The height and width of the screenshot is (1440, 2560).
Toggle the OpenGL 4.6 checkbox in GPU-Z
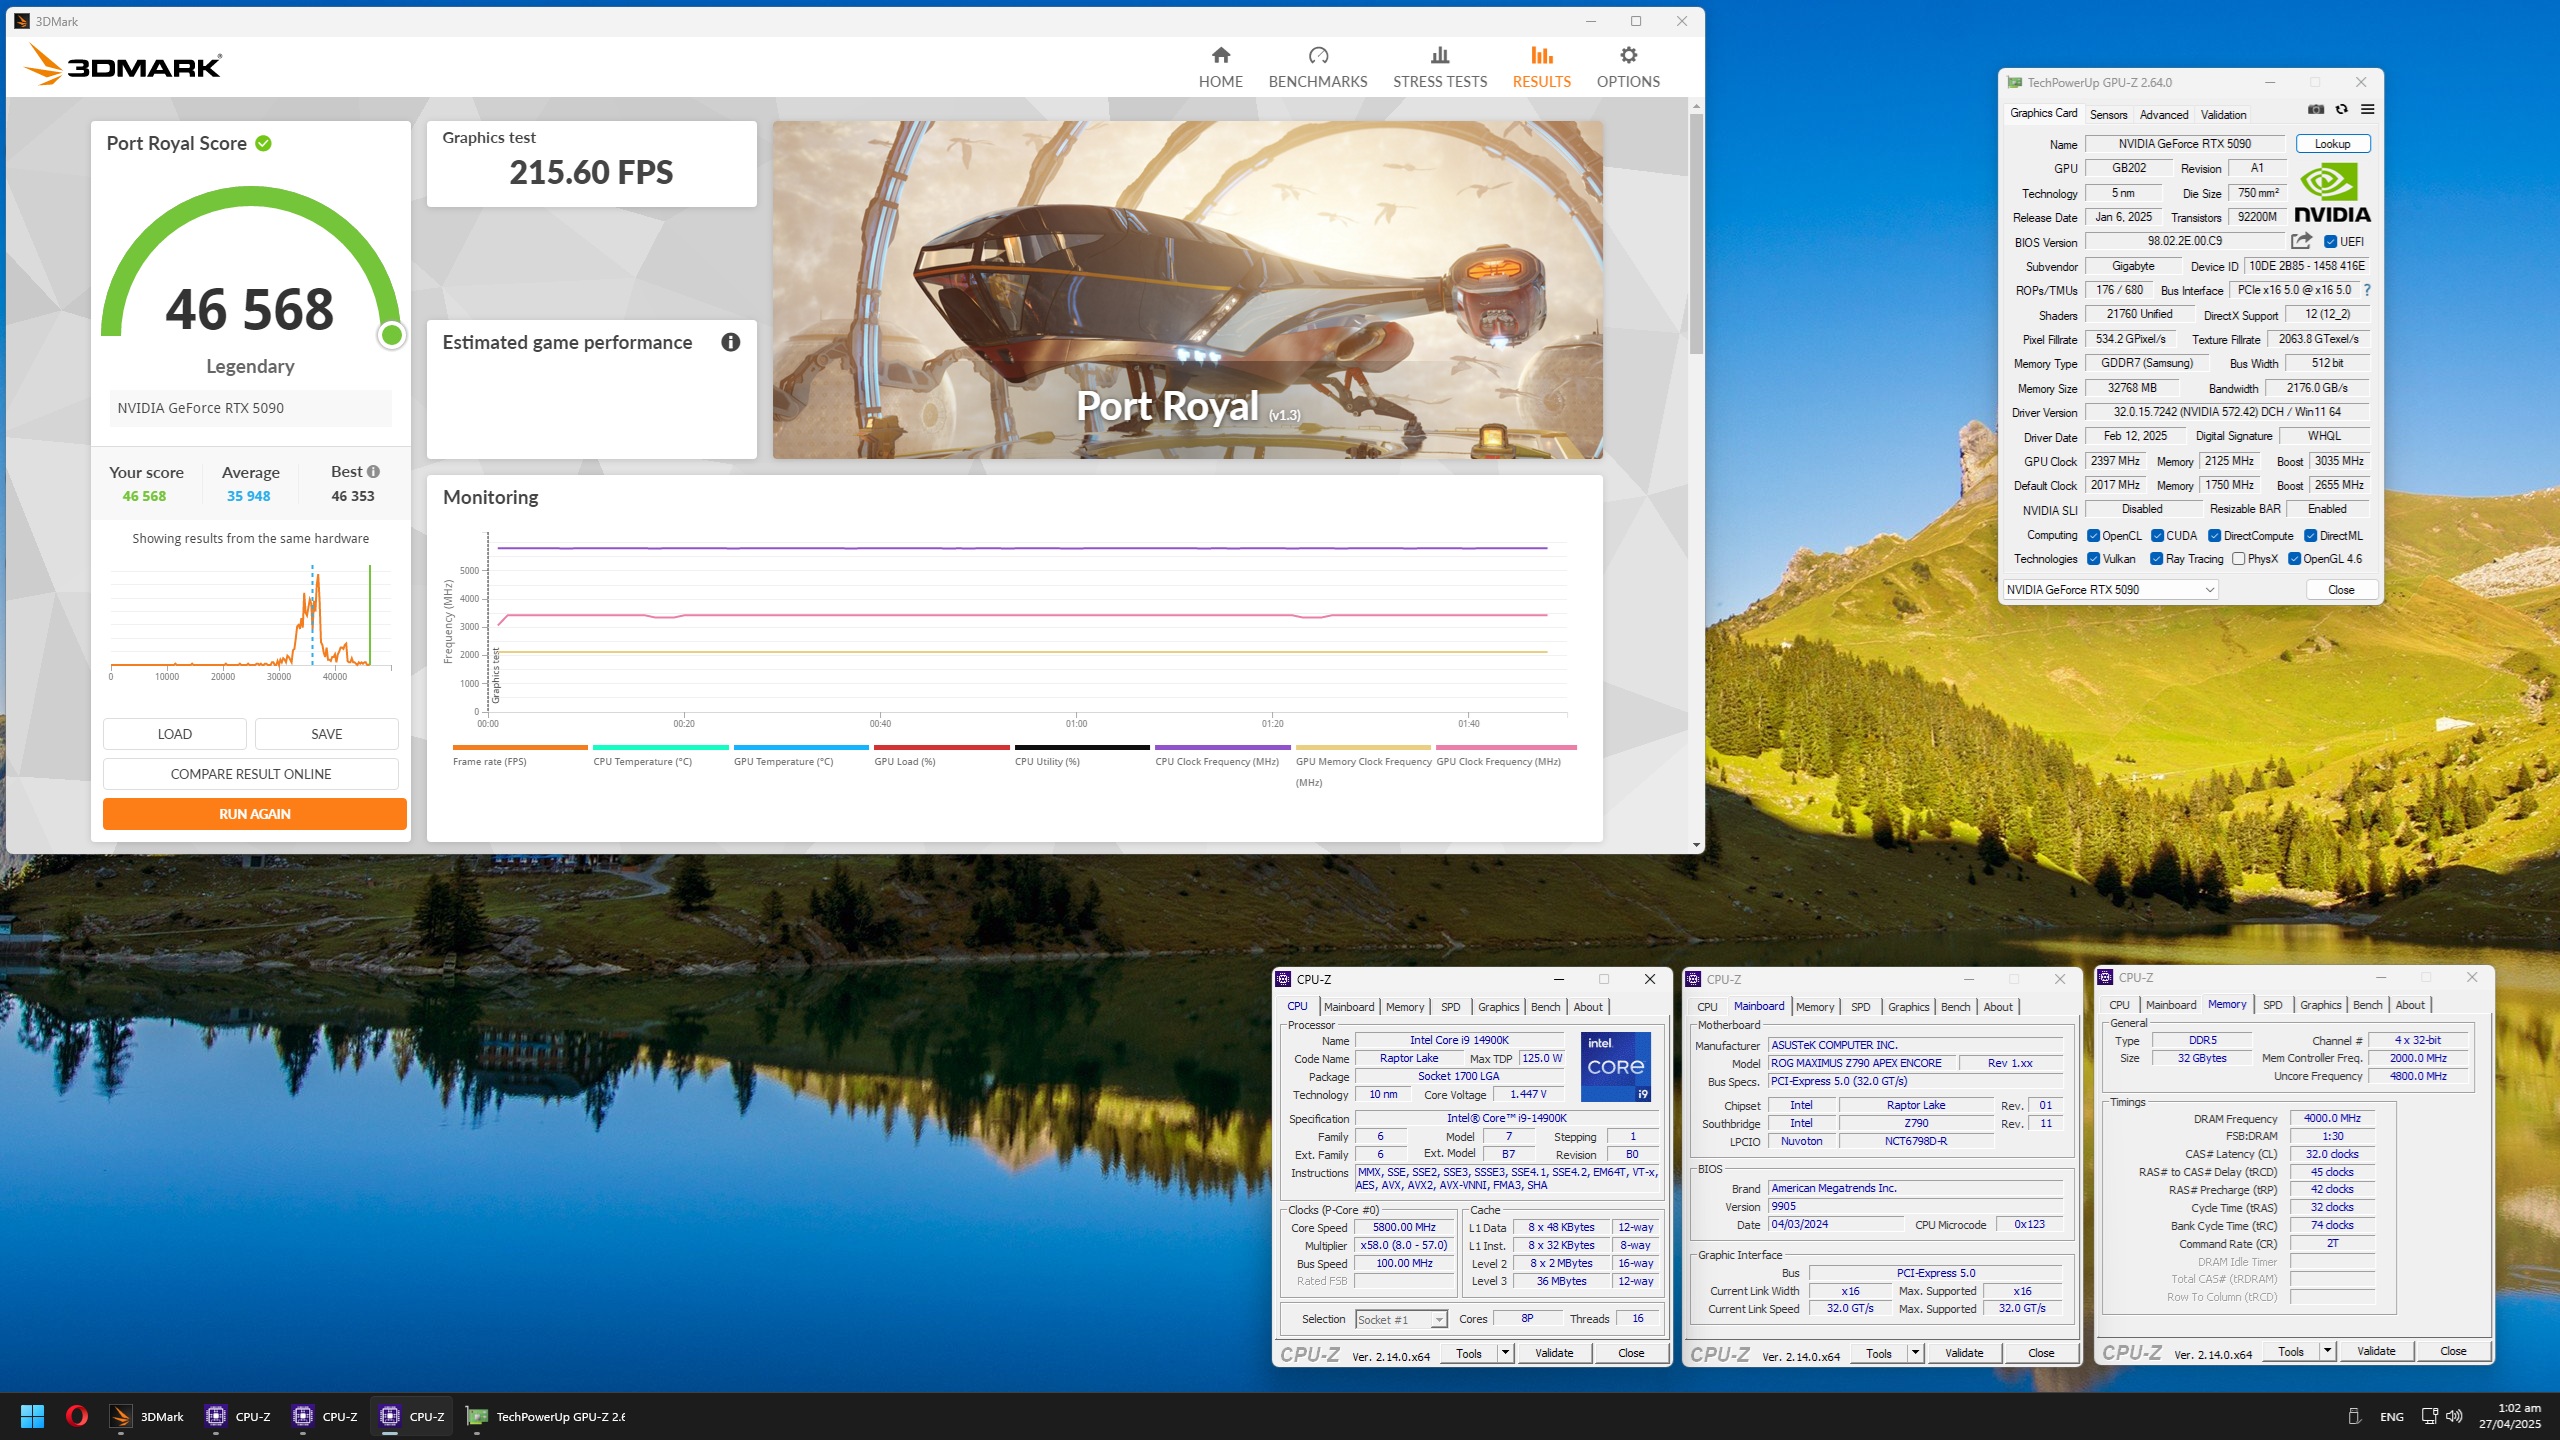coord(2295,559)
